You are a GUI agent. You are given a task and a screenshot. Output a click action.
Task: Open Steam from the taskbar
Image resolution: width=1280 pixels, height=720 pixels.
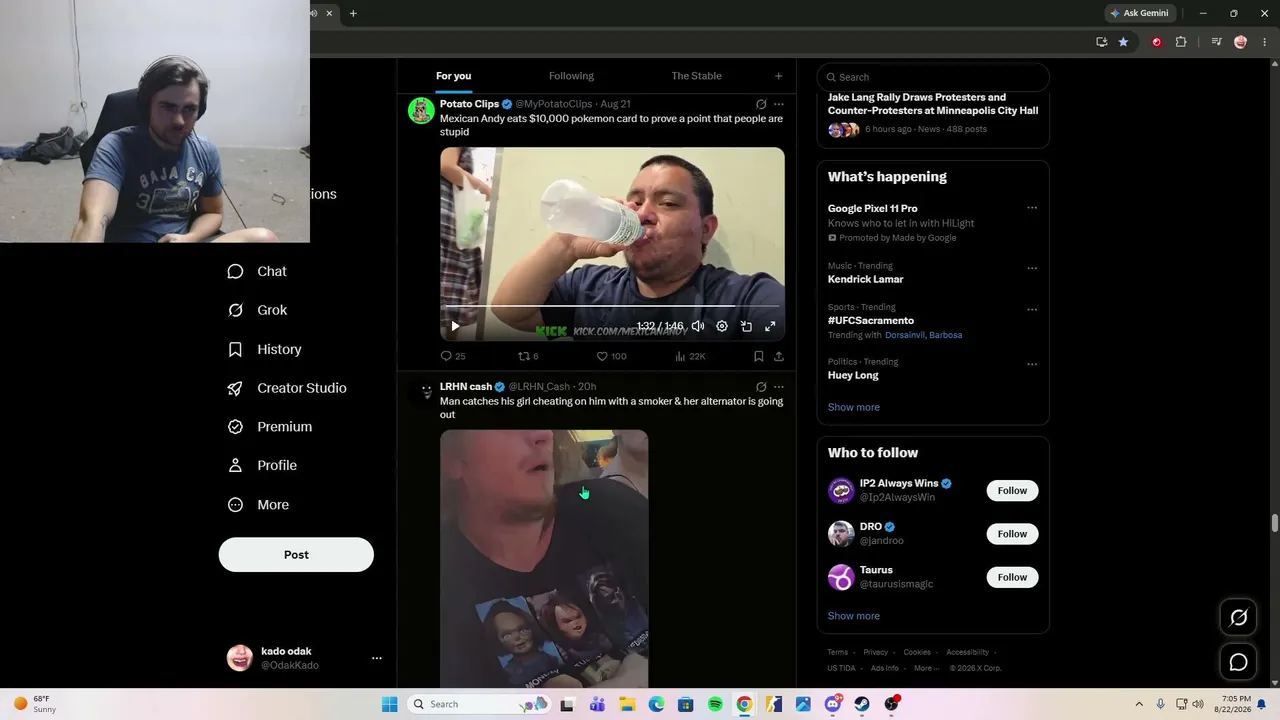(862, 704)
